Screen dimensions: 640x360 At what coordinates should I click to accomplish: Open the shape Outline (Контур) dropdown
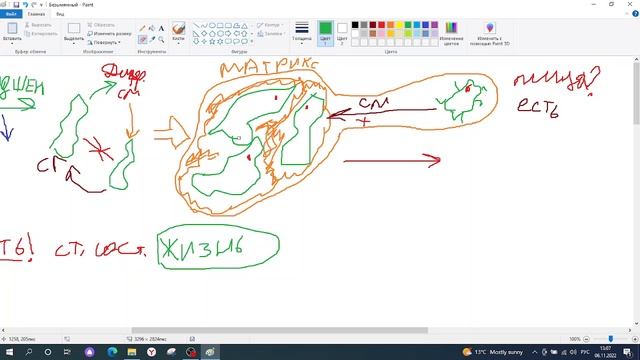tap(271, 25)
